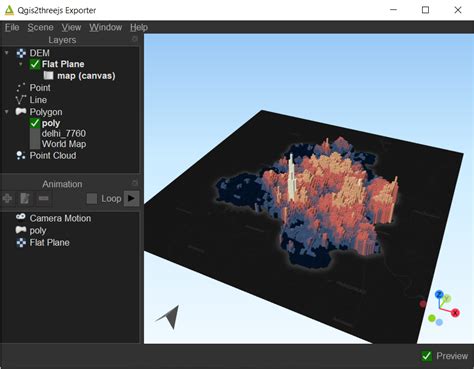474x369 pixels.
Task: Click the Line layer group icon
Action: (21, 100)
